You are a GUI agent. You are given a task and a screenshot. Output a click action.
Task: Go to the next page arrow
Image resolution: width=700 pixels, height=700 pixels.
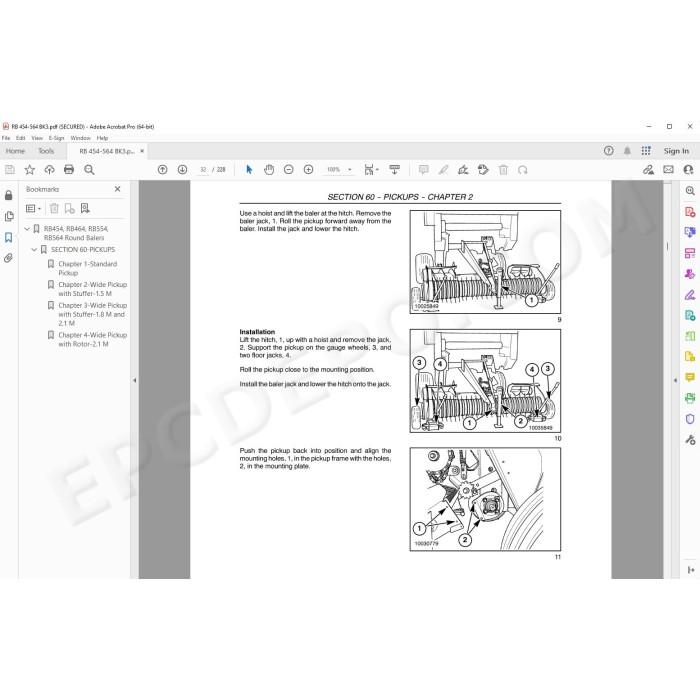[x=182, y=170]
